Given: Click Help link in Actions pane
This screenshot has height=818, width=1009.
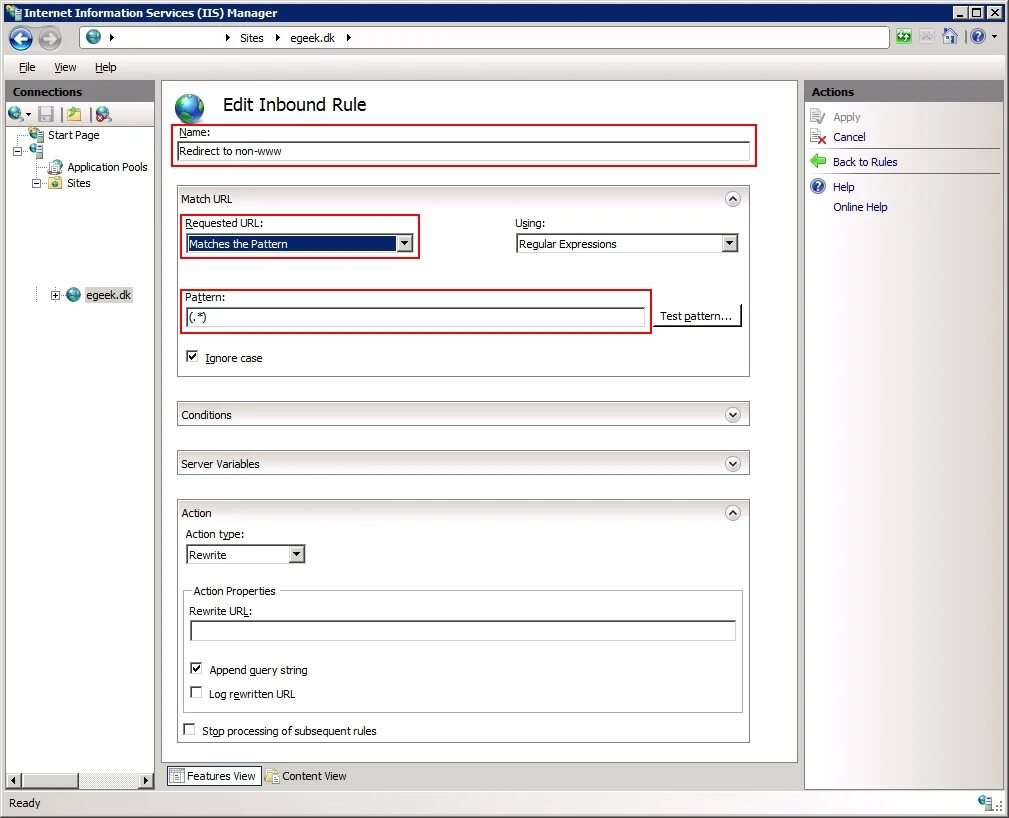Looking at the screenshot, I should [x=843, y=187].
